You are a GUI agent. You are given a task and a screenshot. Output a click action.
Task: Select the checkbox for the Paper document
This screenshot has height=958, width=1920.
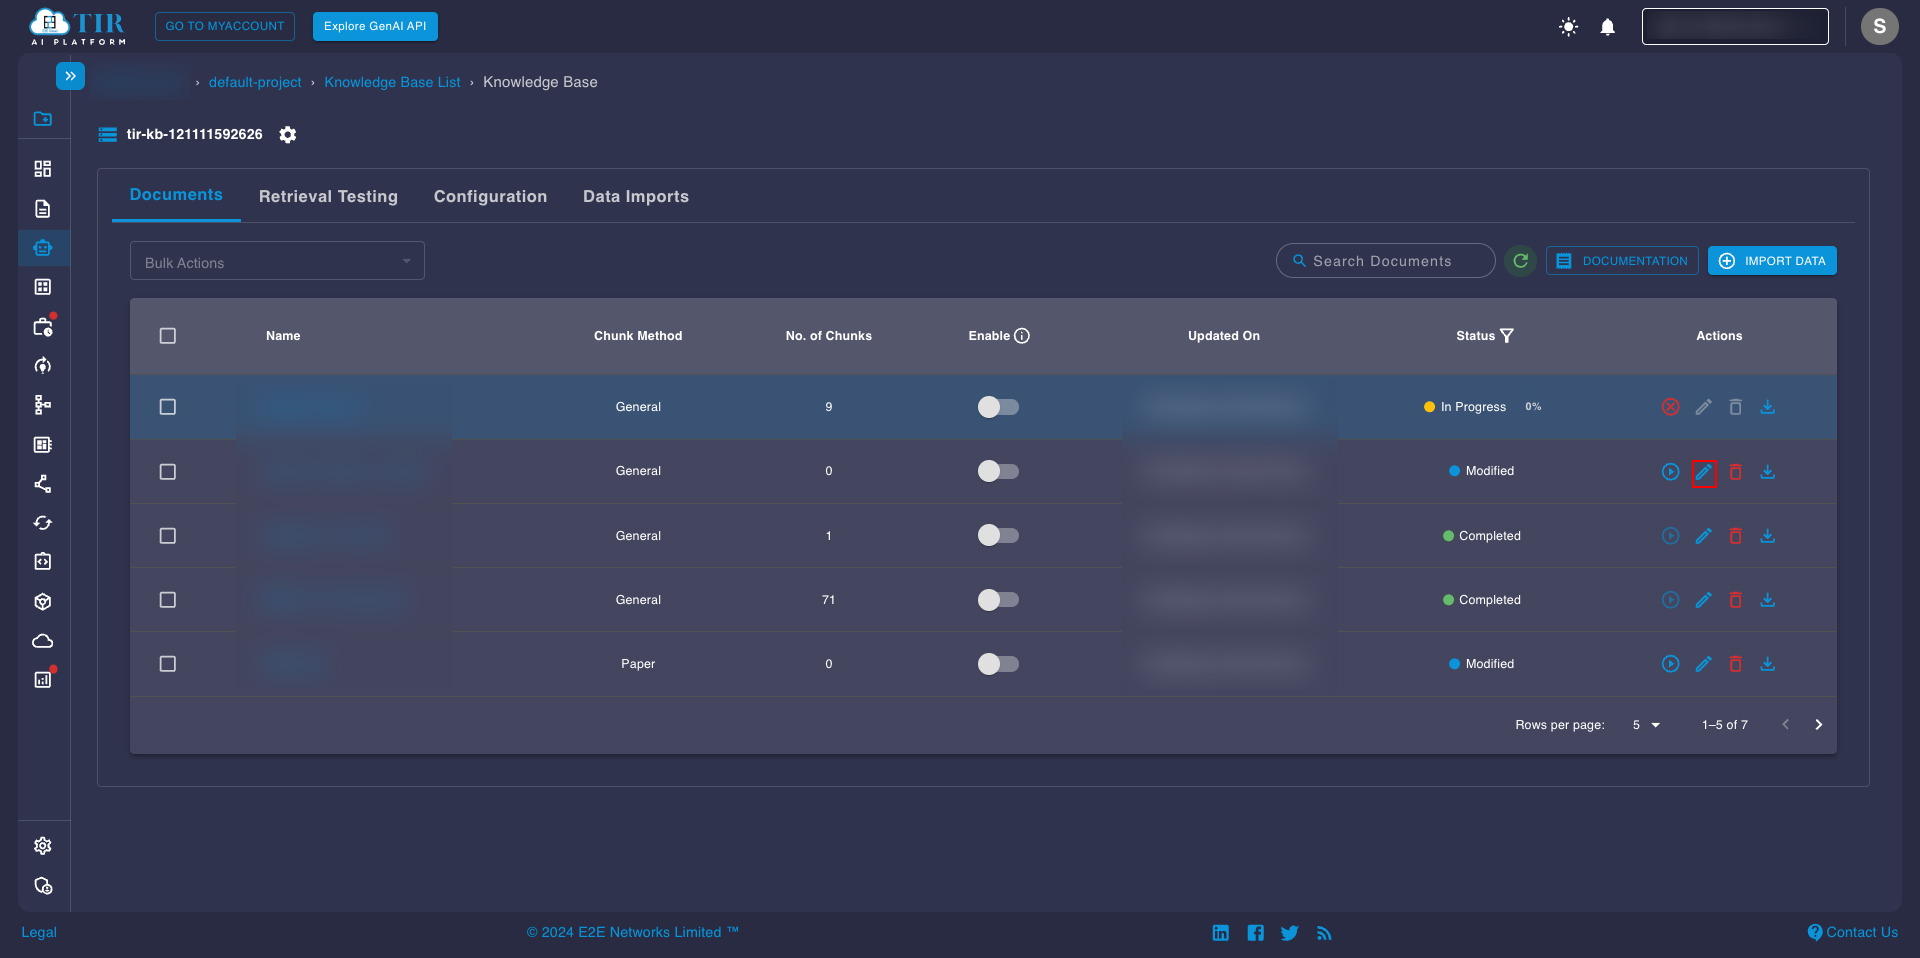(x=168, y=664)
